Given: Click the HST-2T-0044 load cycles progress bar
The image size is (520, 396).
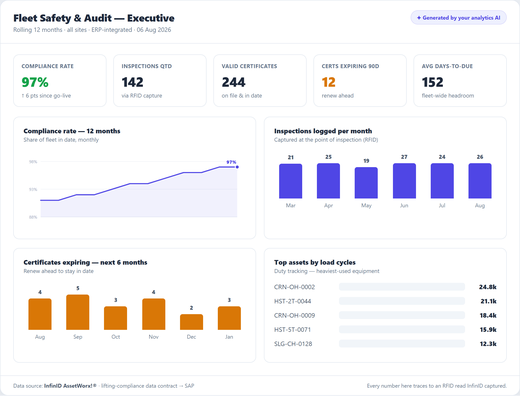Looking at the screenshot, I should coord(402,301).
